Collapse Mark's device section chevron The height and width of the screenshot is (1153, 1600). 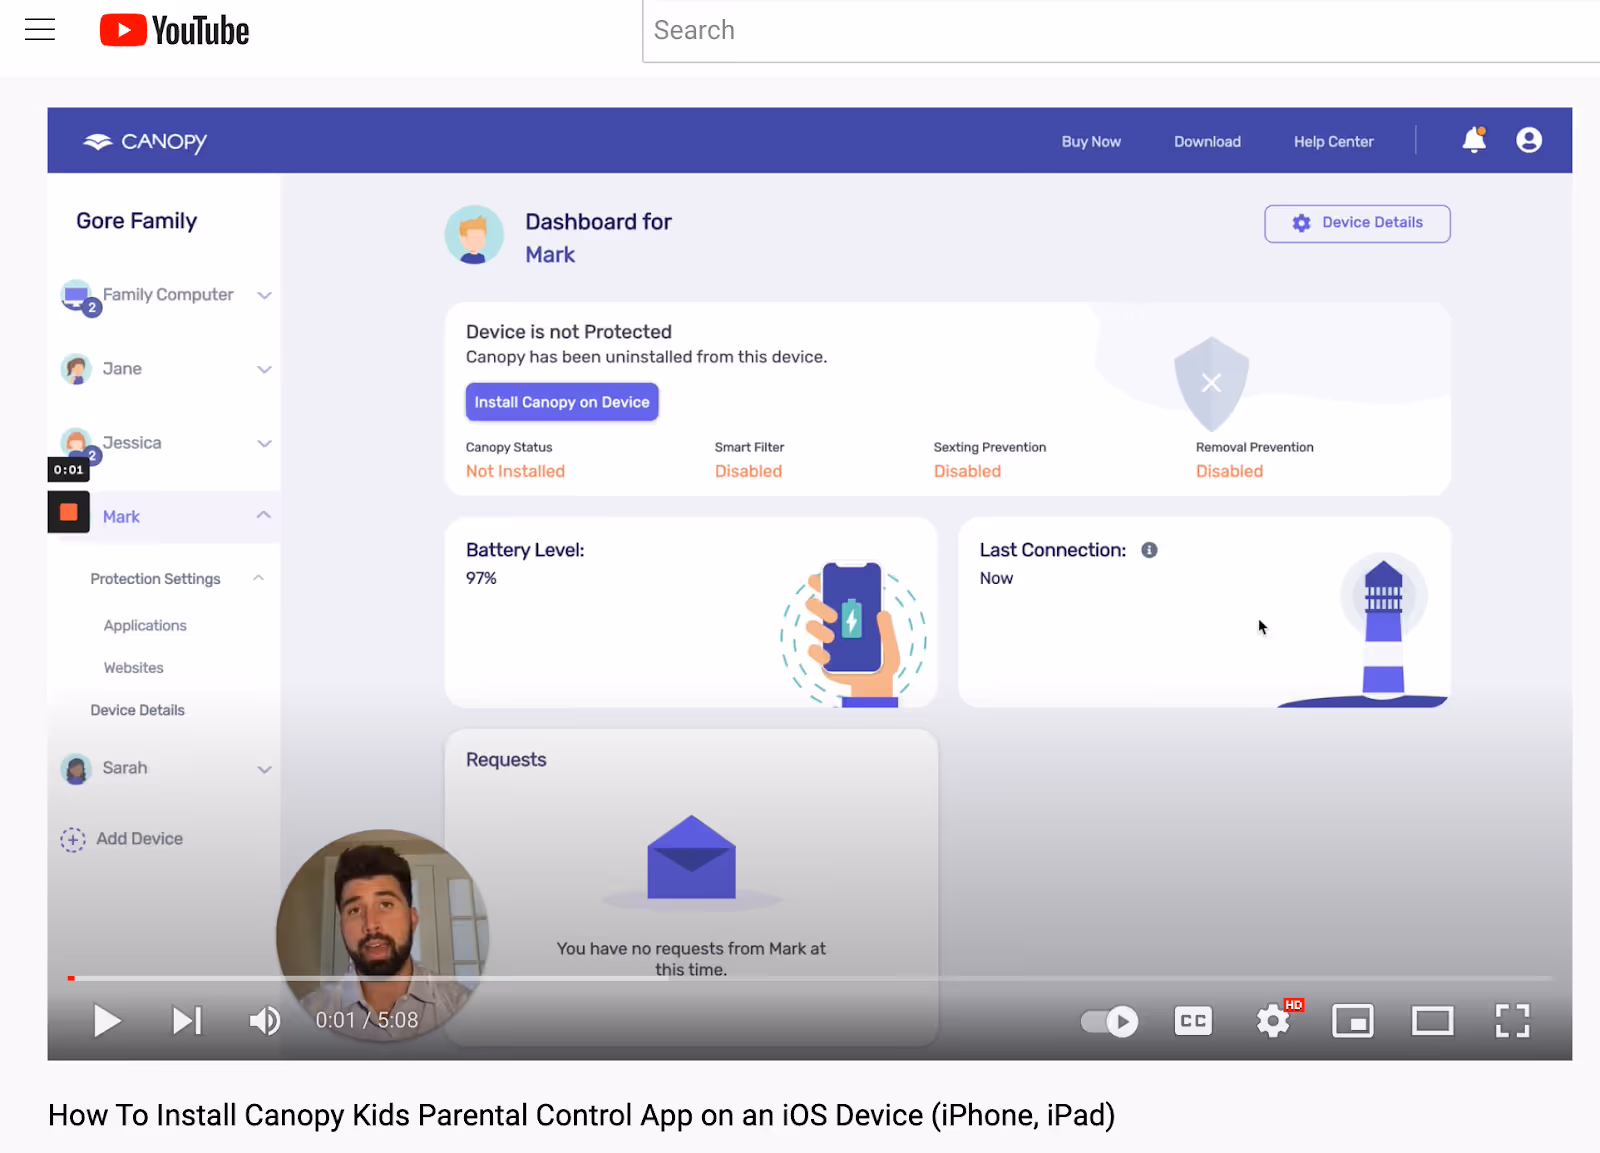tap(264, 515)
